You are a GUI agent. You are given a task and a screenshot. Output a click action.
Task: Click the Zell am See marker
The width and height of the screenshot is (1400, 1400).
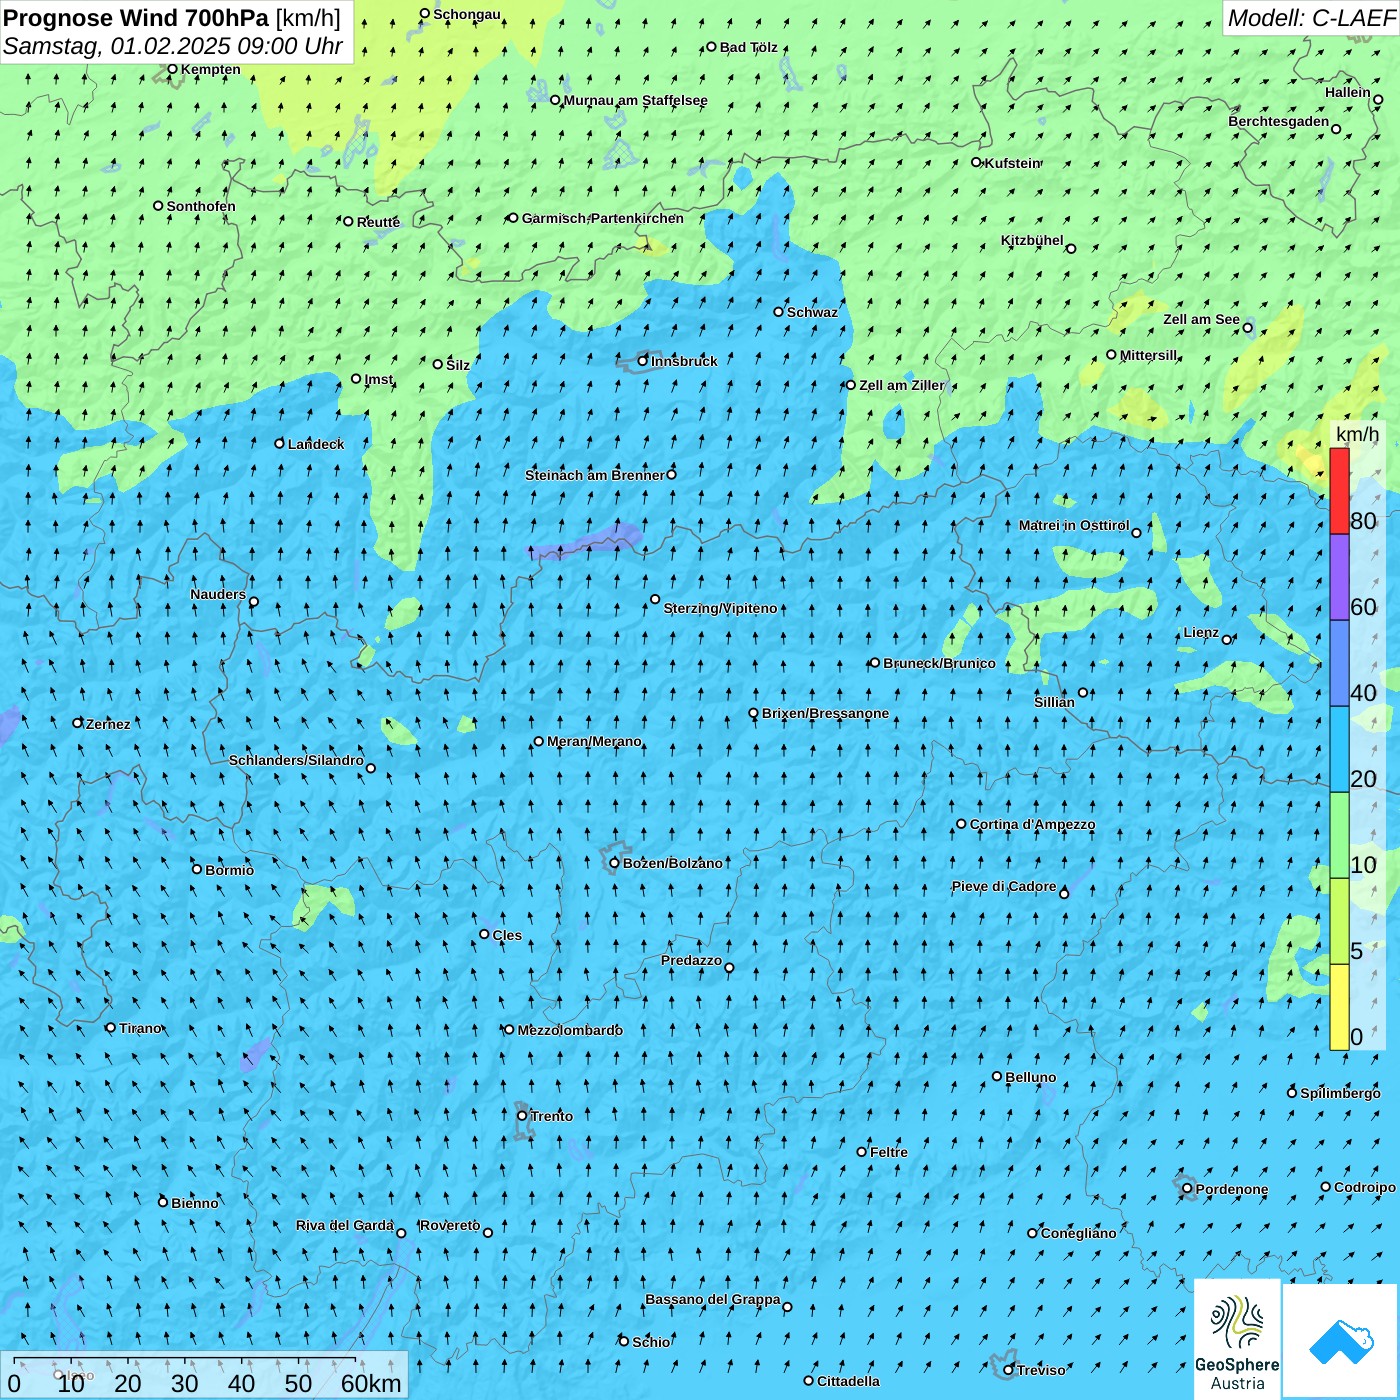1247,328
